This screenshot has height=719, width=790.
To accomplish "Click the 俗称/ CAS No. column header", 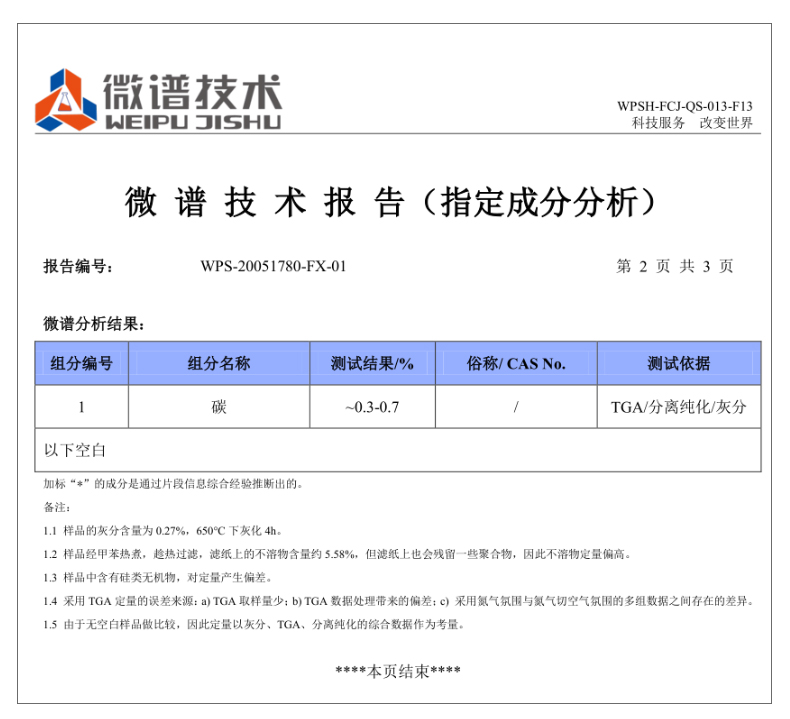I will 516,363.
